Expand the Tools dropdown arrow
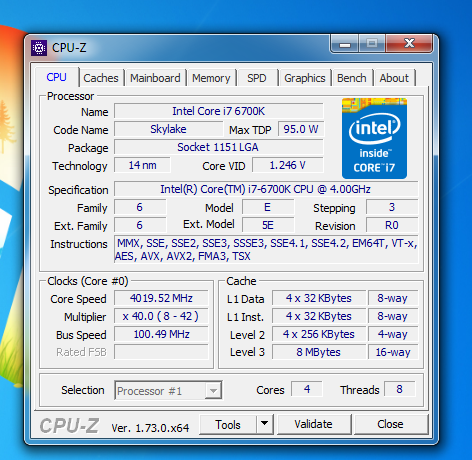 coord(265,424)
